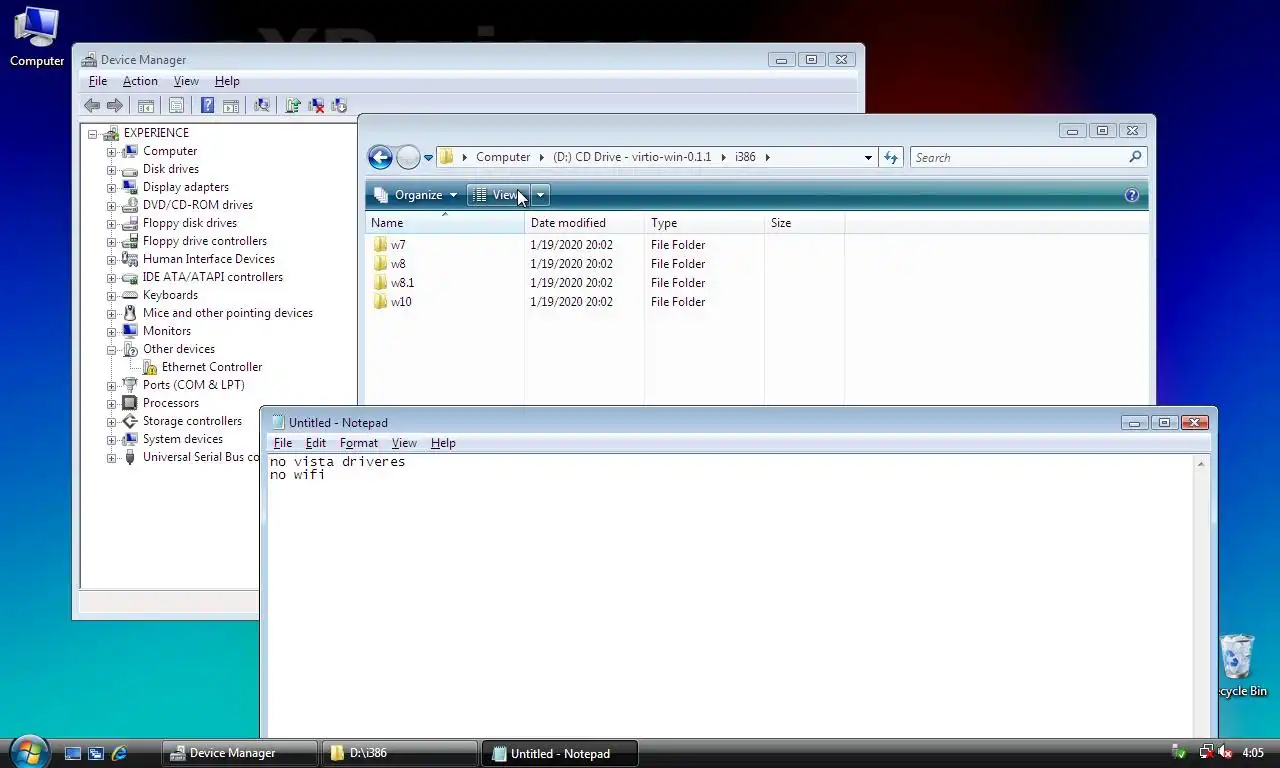Click the Refresh button beside the address bar
1280x768 pixels.
891,157
